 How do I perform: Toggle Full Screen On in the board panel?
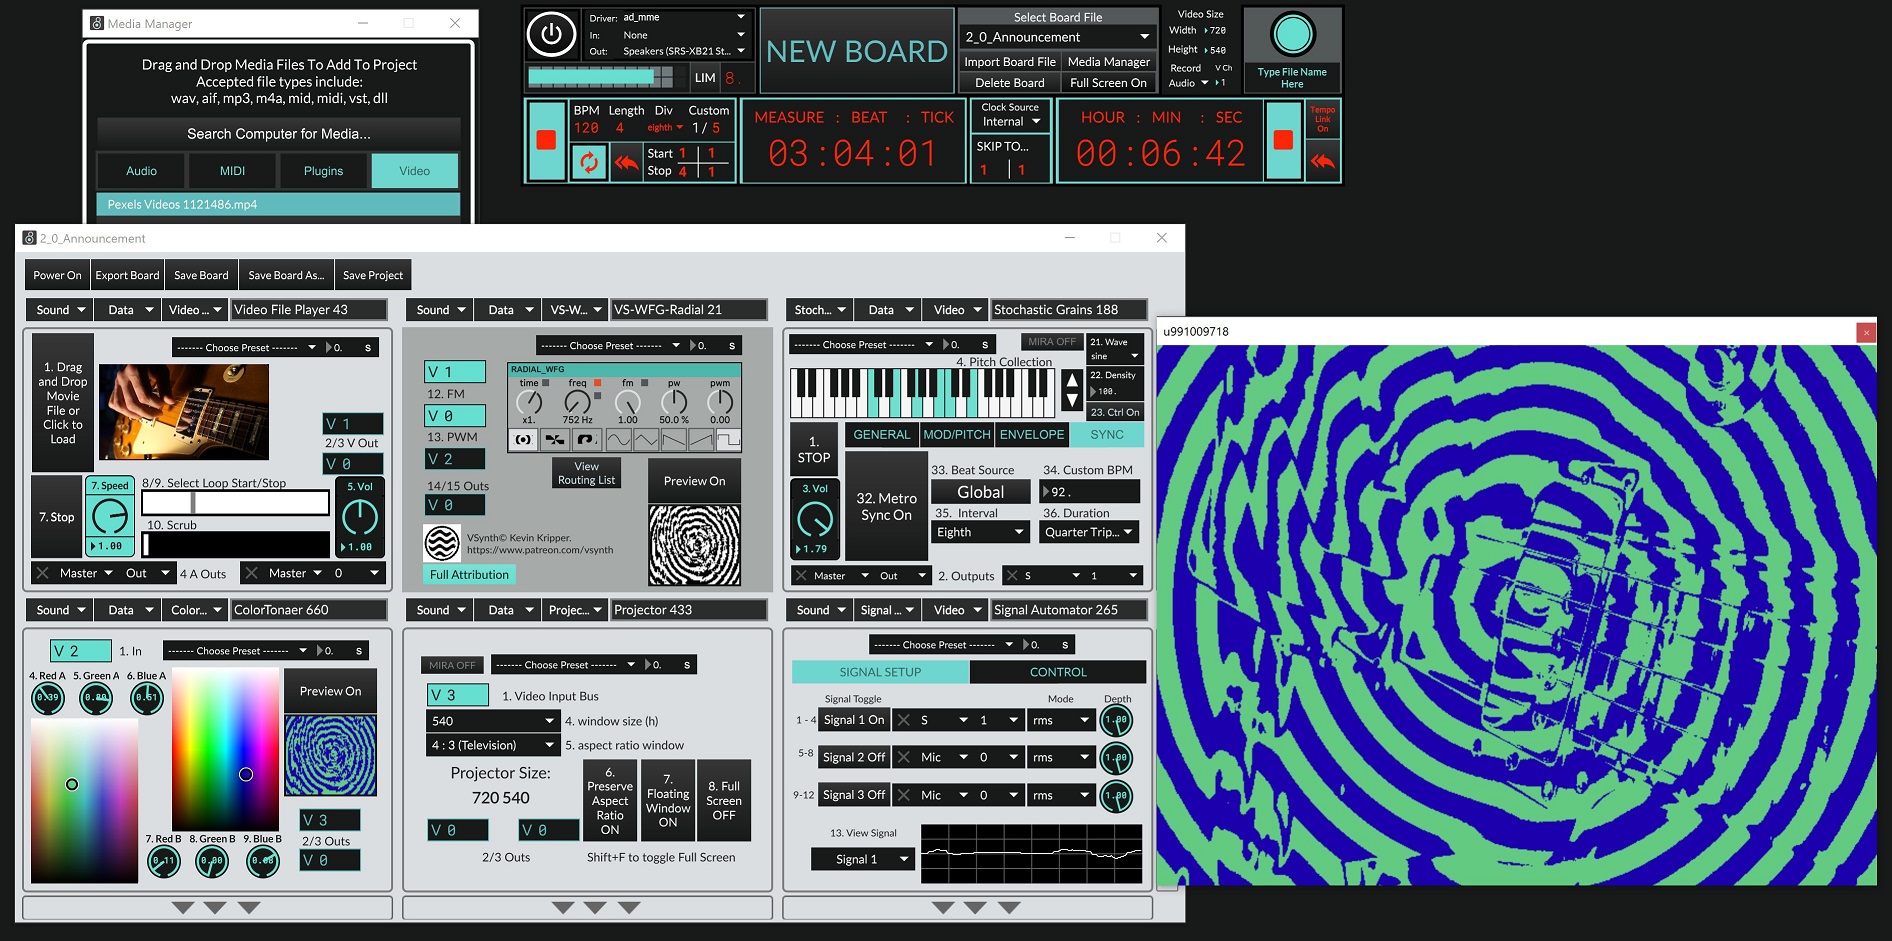point(1108,83)
